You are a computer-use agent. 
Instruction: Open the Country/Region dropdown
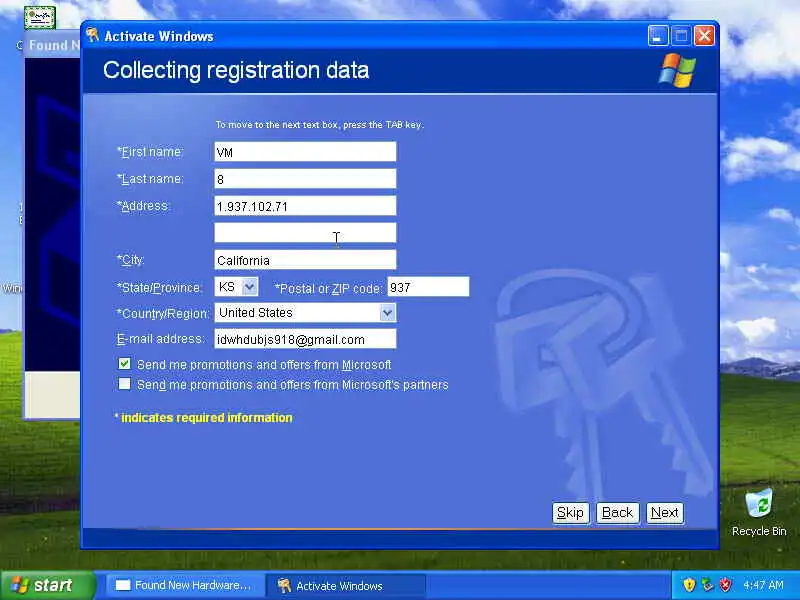tap(387, 313)
